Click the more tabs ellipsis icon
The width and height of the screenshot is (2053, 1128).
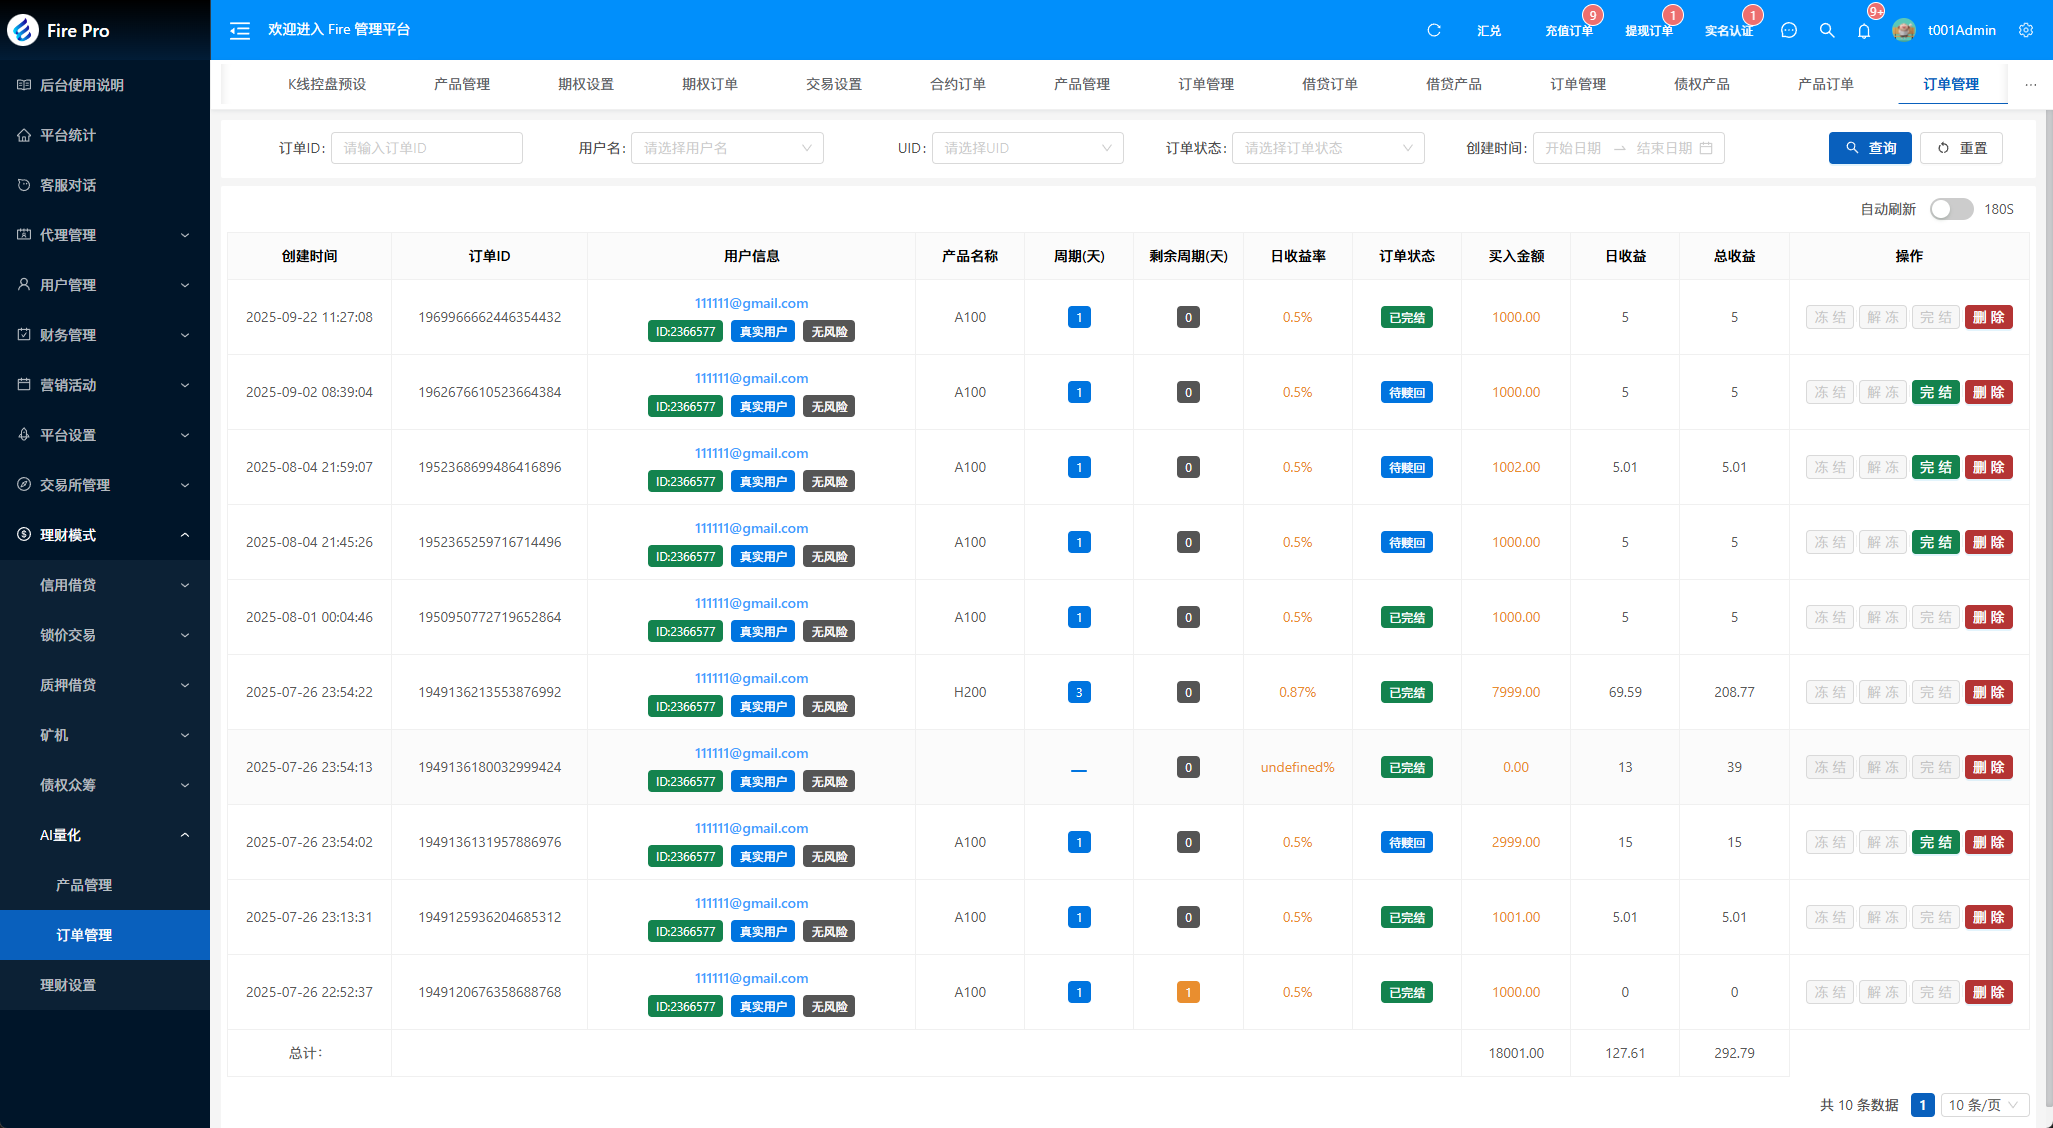coord(2030,84)
